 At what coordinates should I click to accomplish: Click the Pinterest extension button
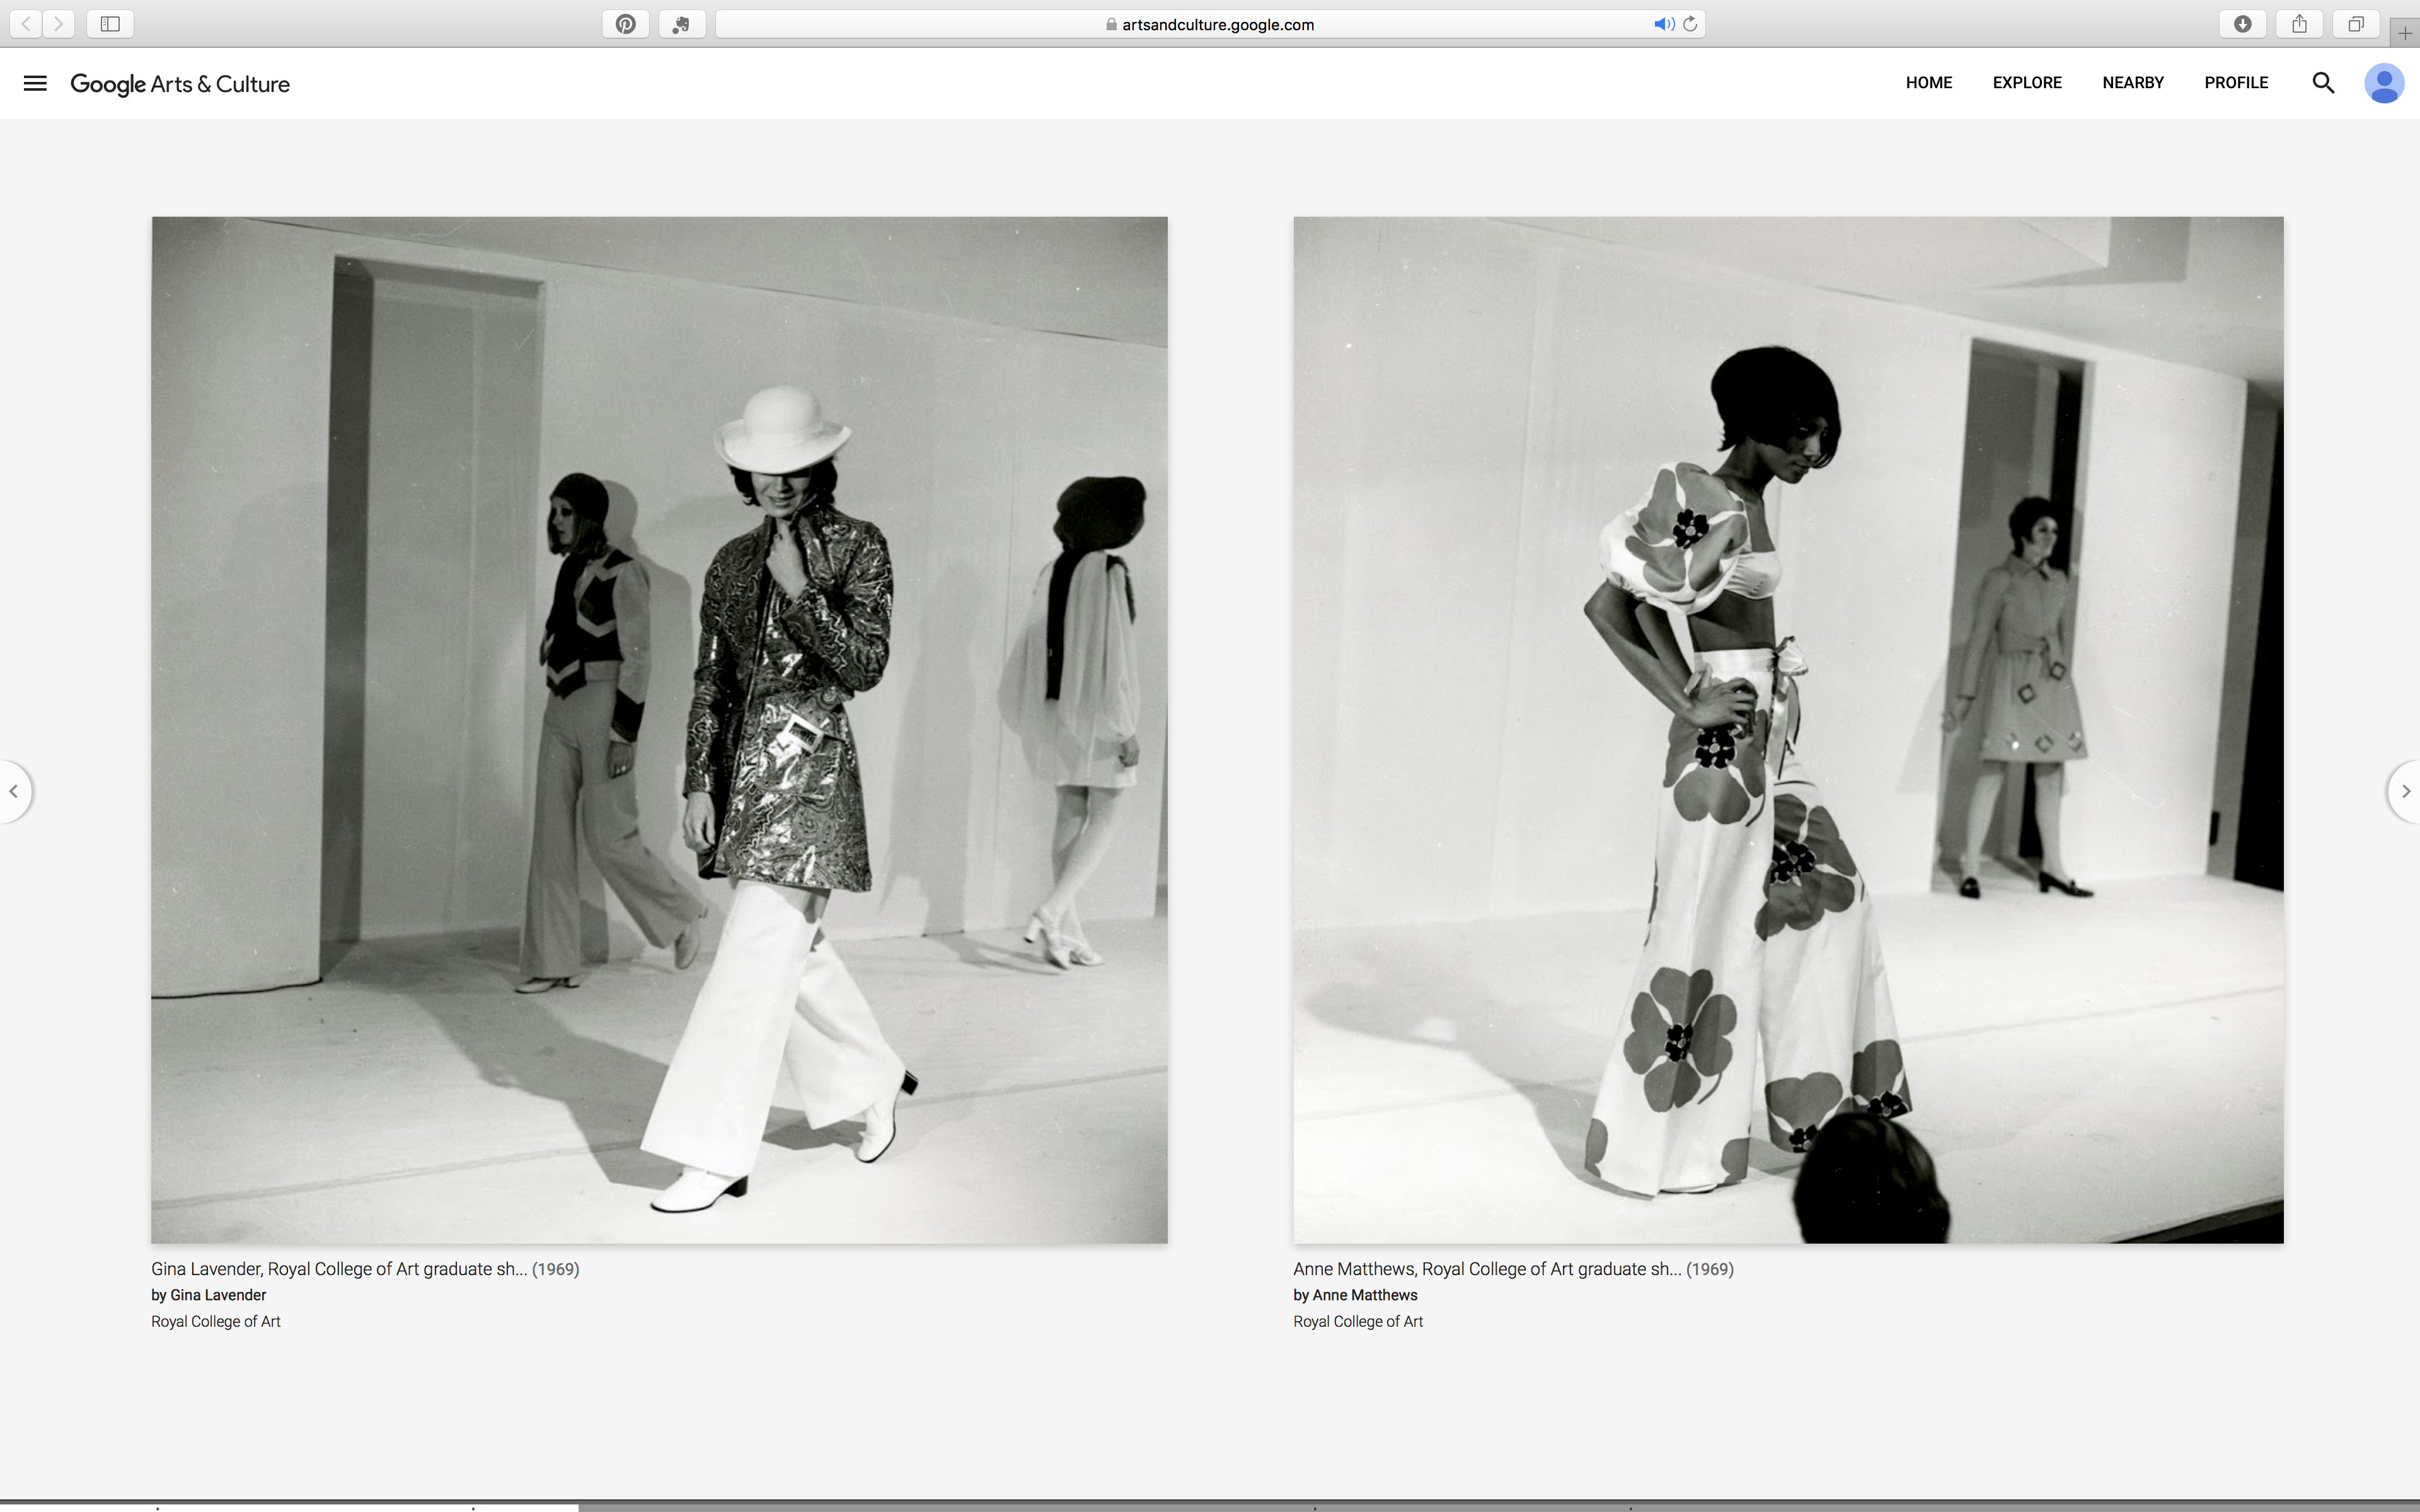626,24
